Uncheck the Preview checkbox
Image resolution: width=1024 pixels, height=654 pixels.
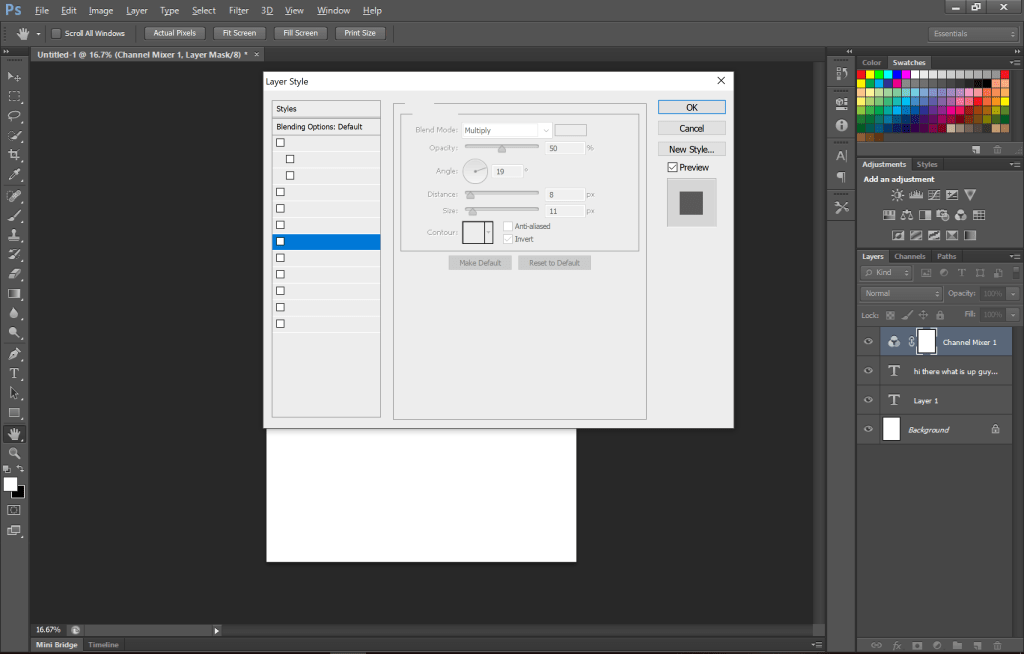click(673, 167)
